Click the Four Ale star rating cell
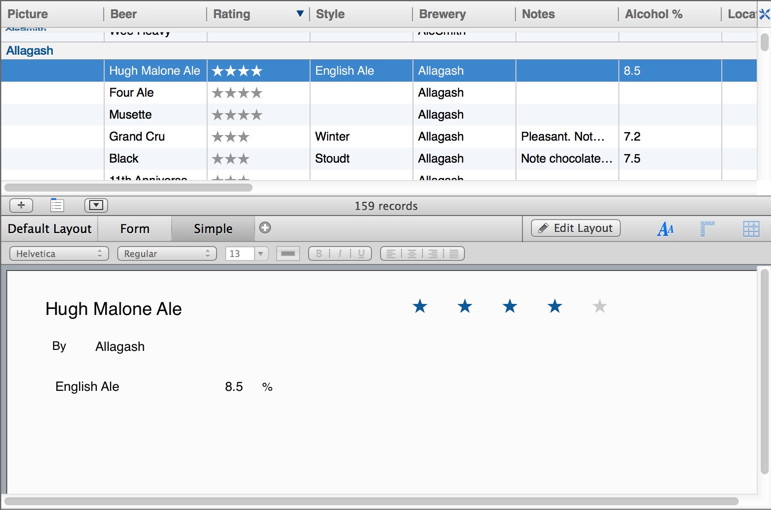 [258, 92]
